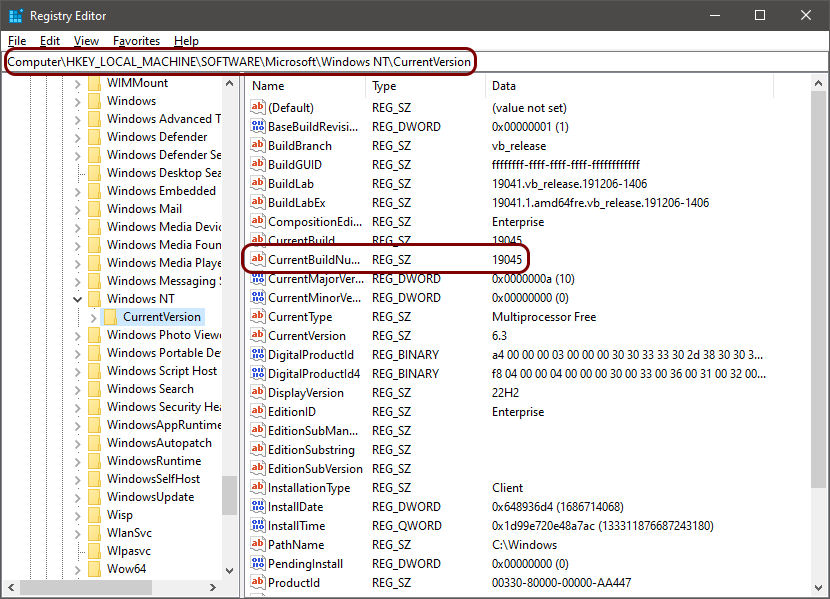Click the vb_release data value
The height and width of the screenshot is (599, 830).
519,146
